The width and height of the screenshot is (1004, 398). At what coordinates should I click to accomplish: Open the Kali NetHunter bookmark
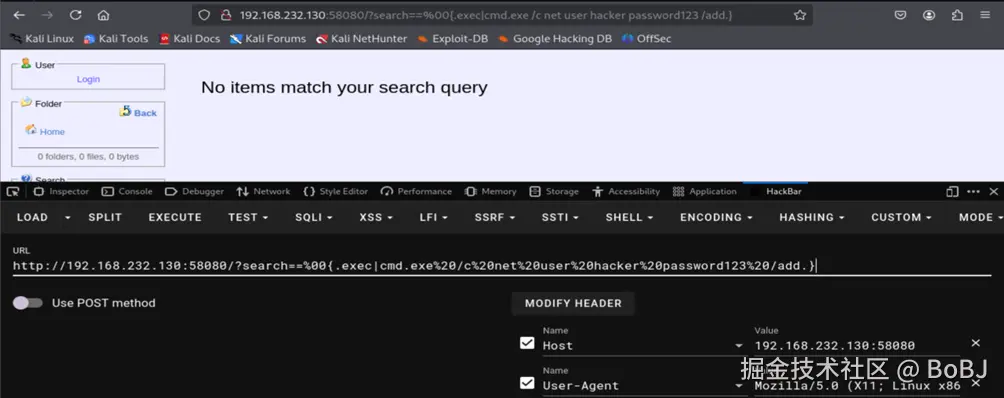pyautogui.click(x=361, y=38)
